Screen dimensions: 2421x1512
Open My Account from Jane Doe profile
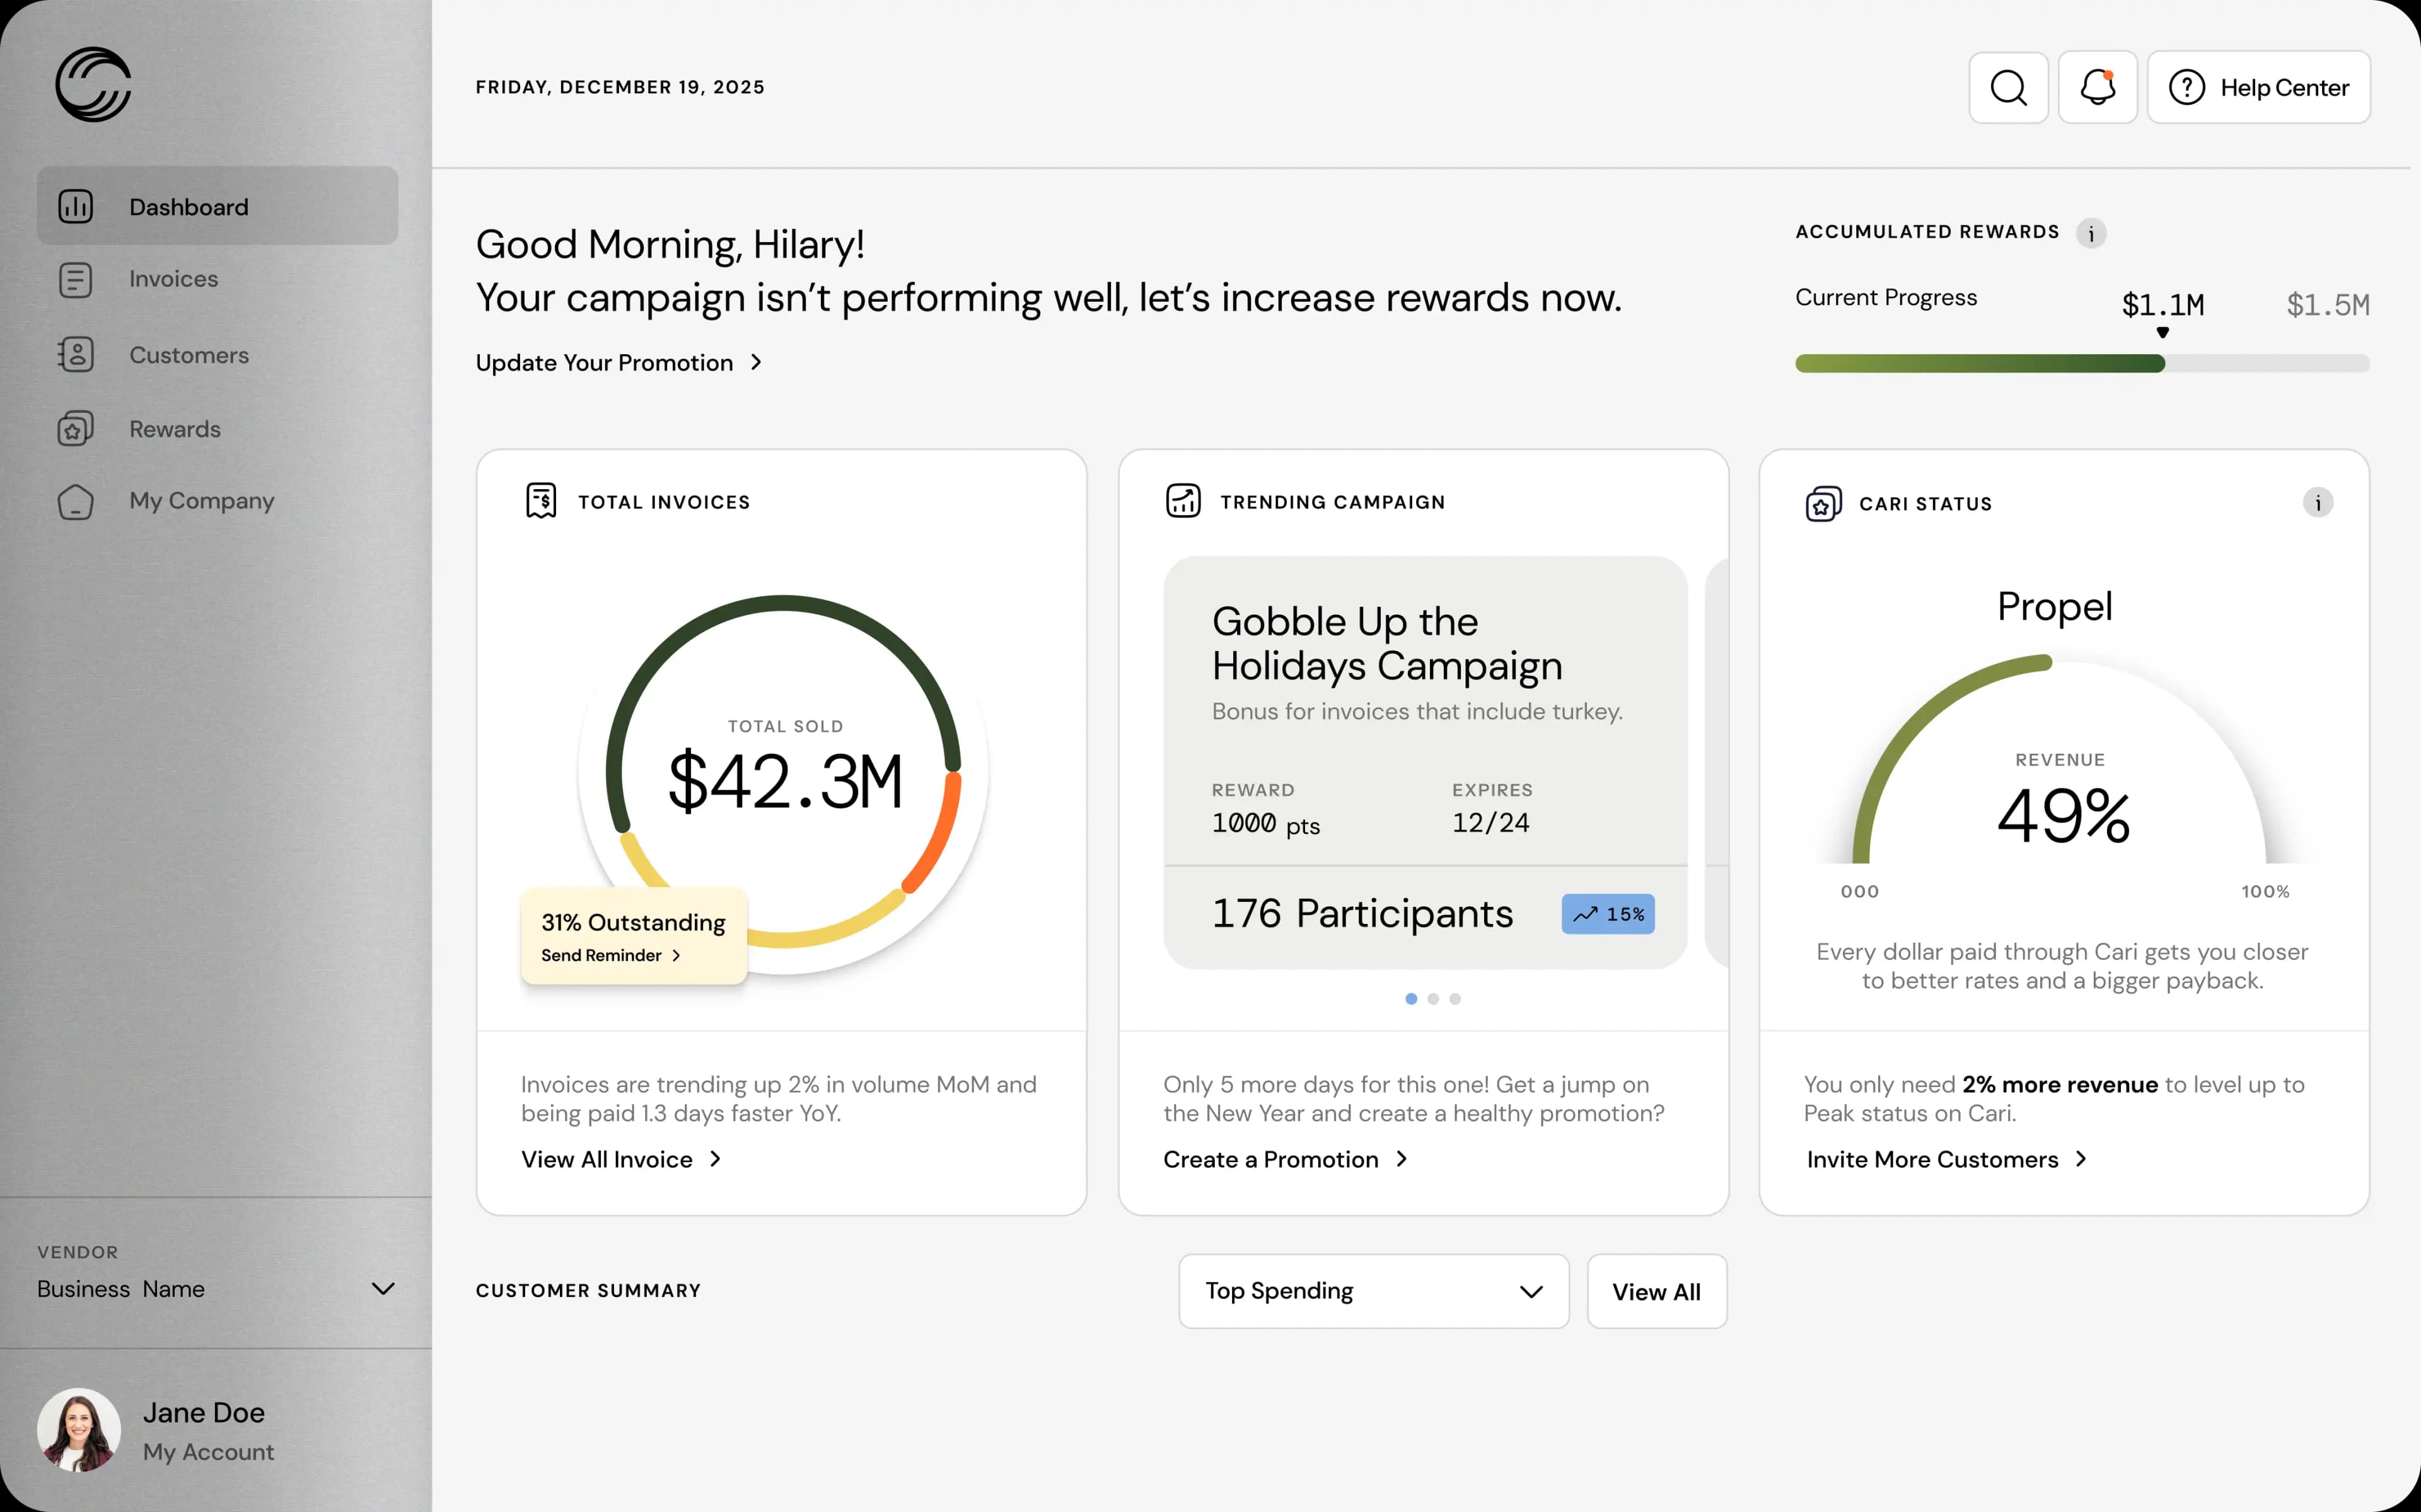[208, 1451]
